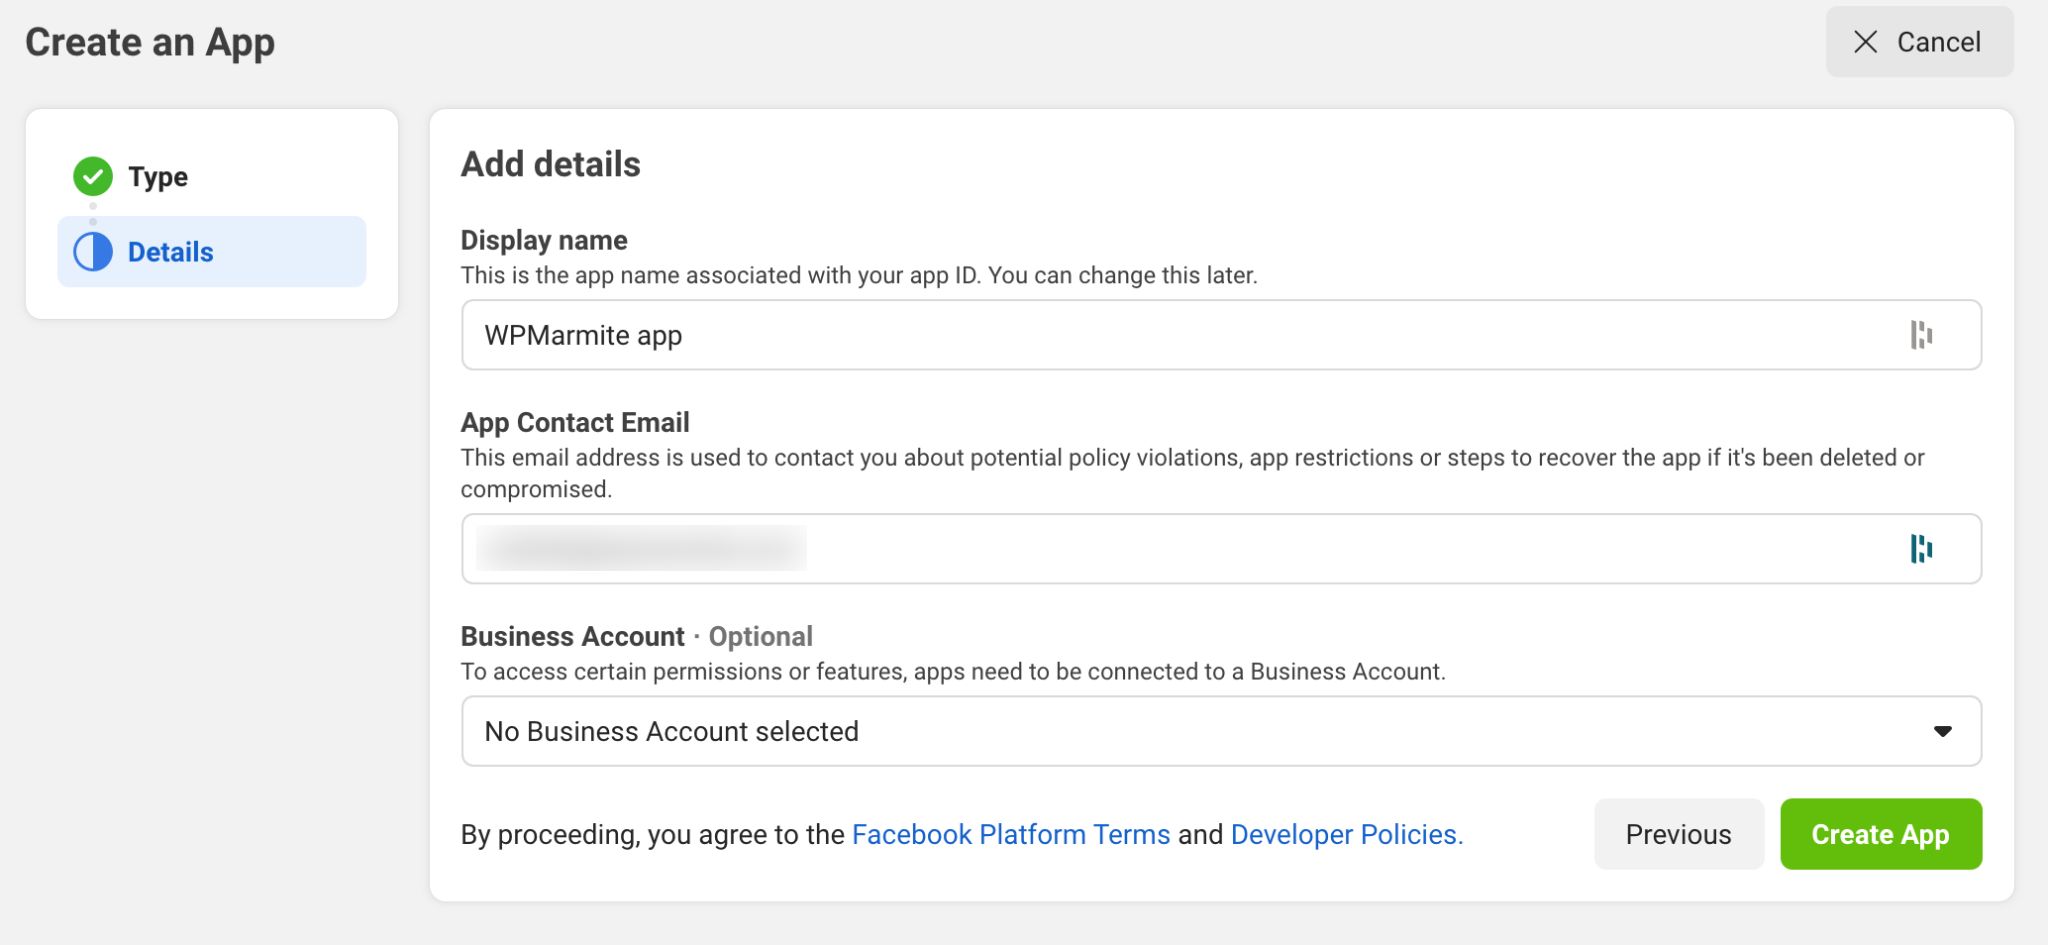This screenshot has height=945, width=2048.
Task: Select the Type step in sidebar
Action: [x=158, y=177]
